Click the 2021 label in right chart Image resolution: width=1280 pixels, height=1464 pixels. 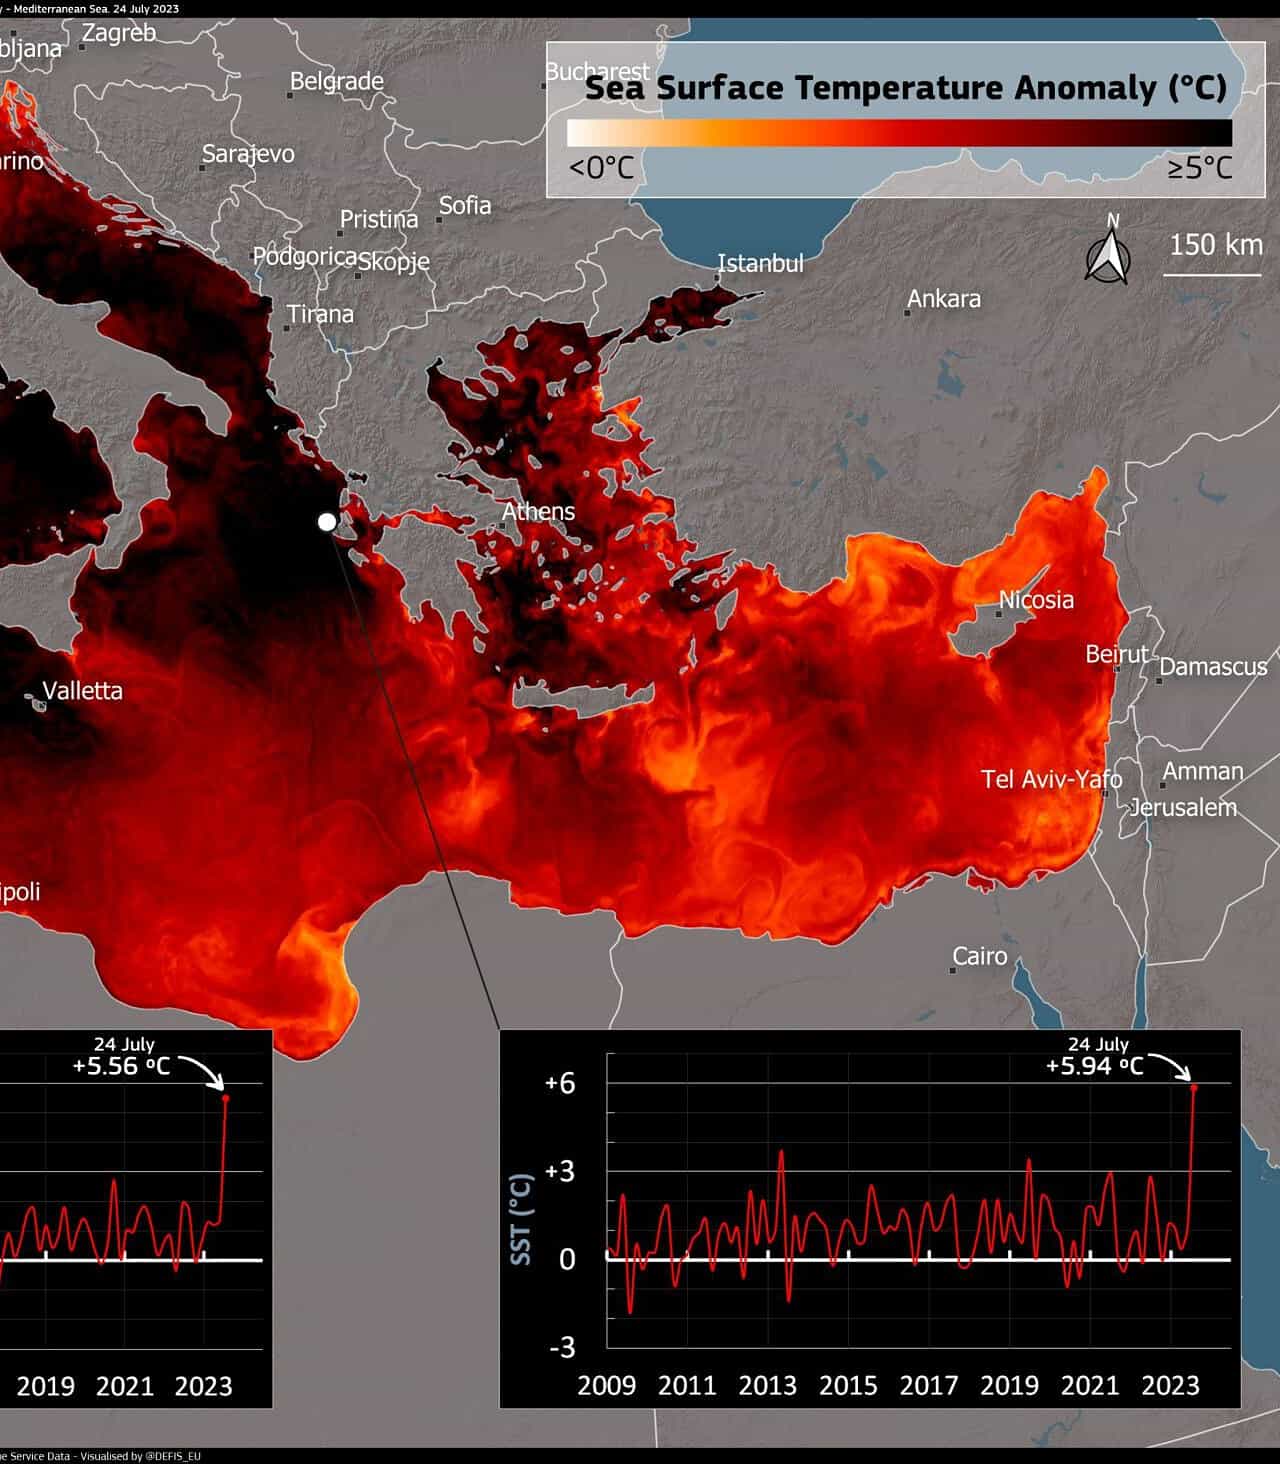click(1090, 1385)
